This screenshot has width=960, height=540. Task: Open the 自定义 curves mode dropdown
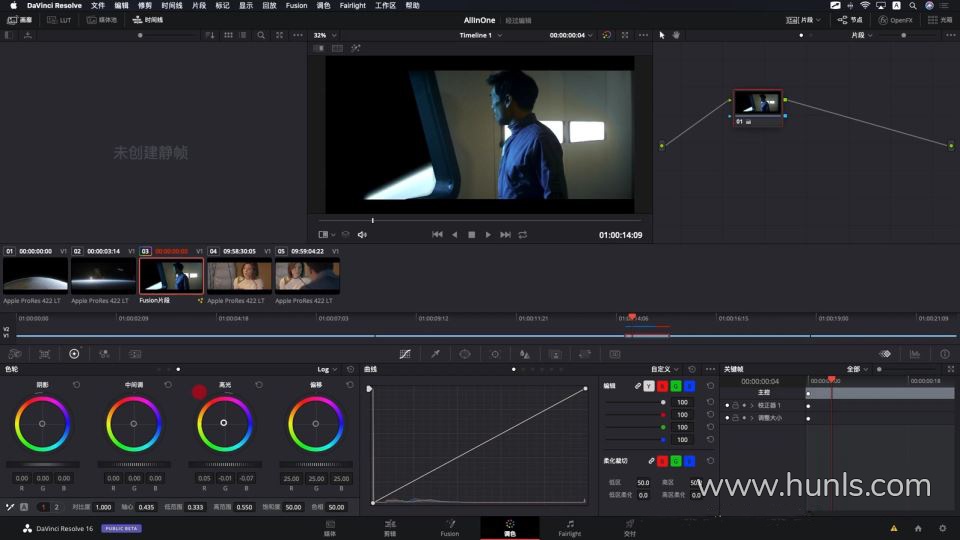click(x=665, y=369)
